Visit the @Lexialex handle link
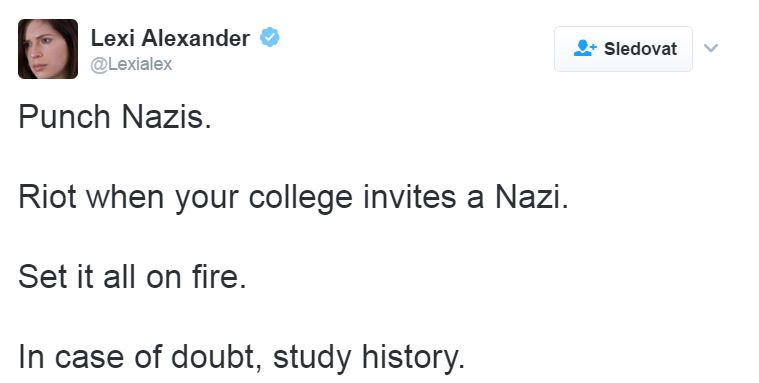Image resolution: width=759 pixels, height=383 pixels. pos(131,64)
